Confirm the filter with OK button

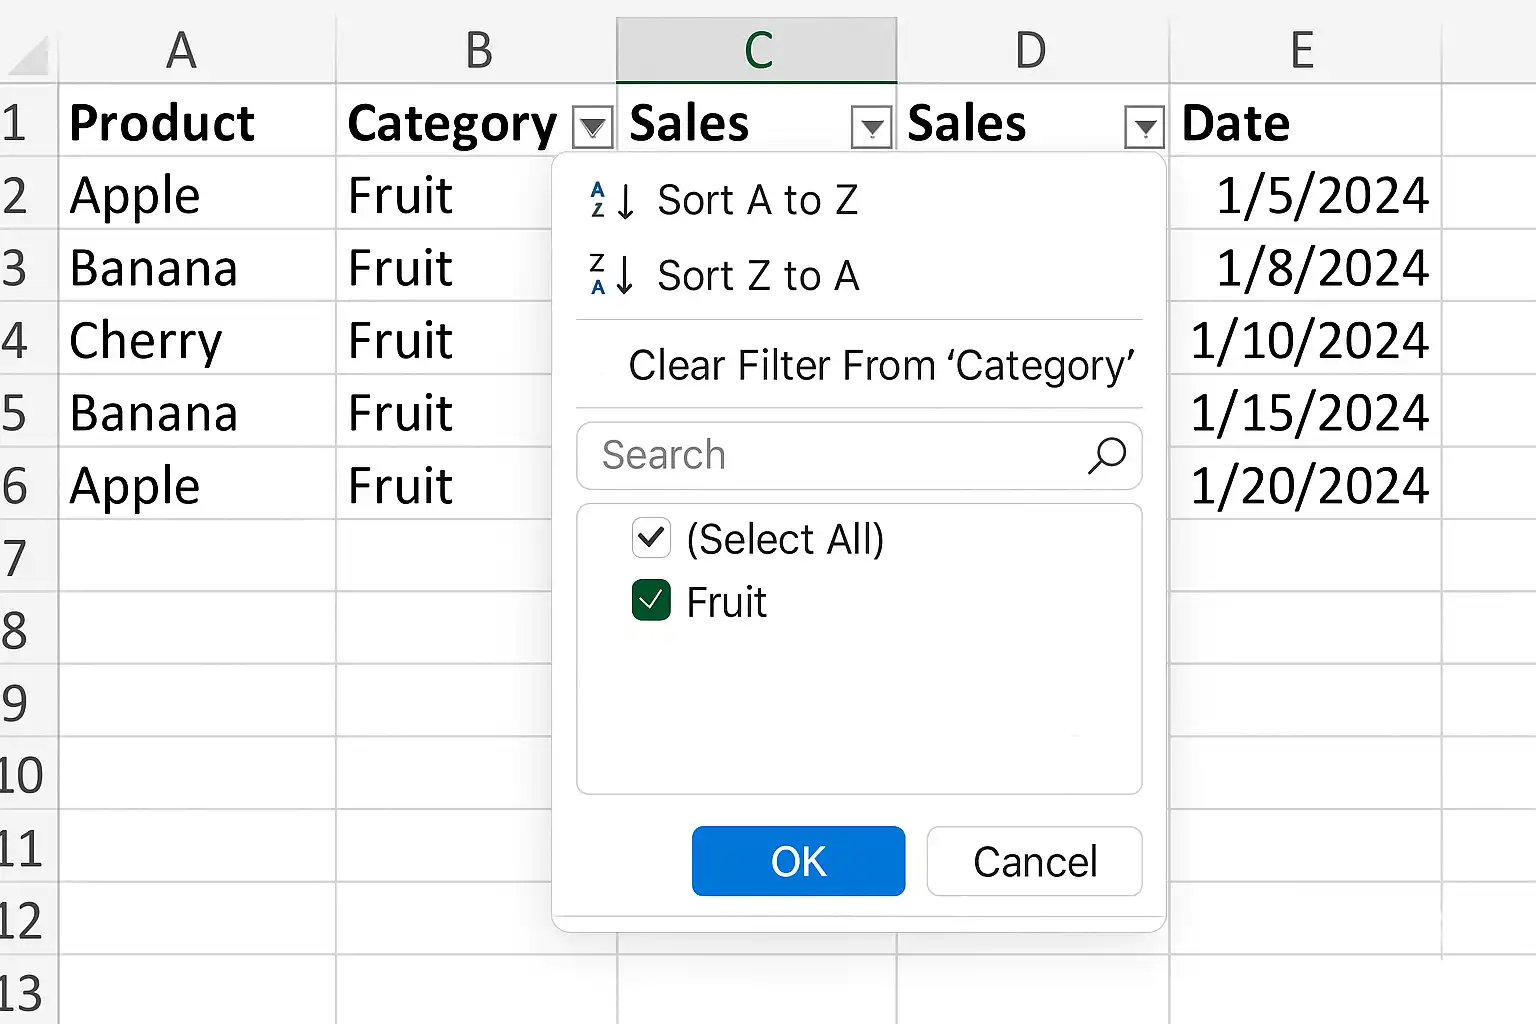pyautogui.click(x=798, y=861)
